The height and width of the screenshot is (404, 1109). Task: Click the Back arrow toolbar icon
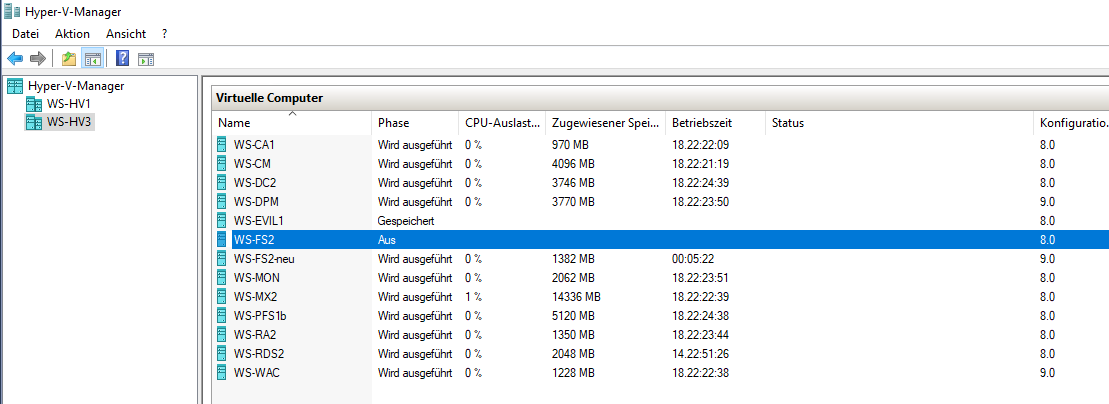[15, 59]
